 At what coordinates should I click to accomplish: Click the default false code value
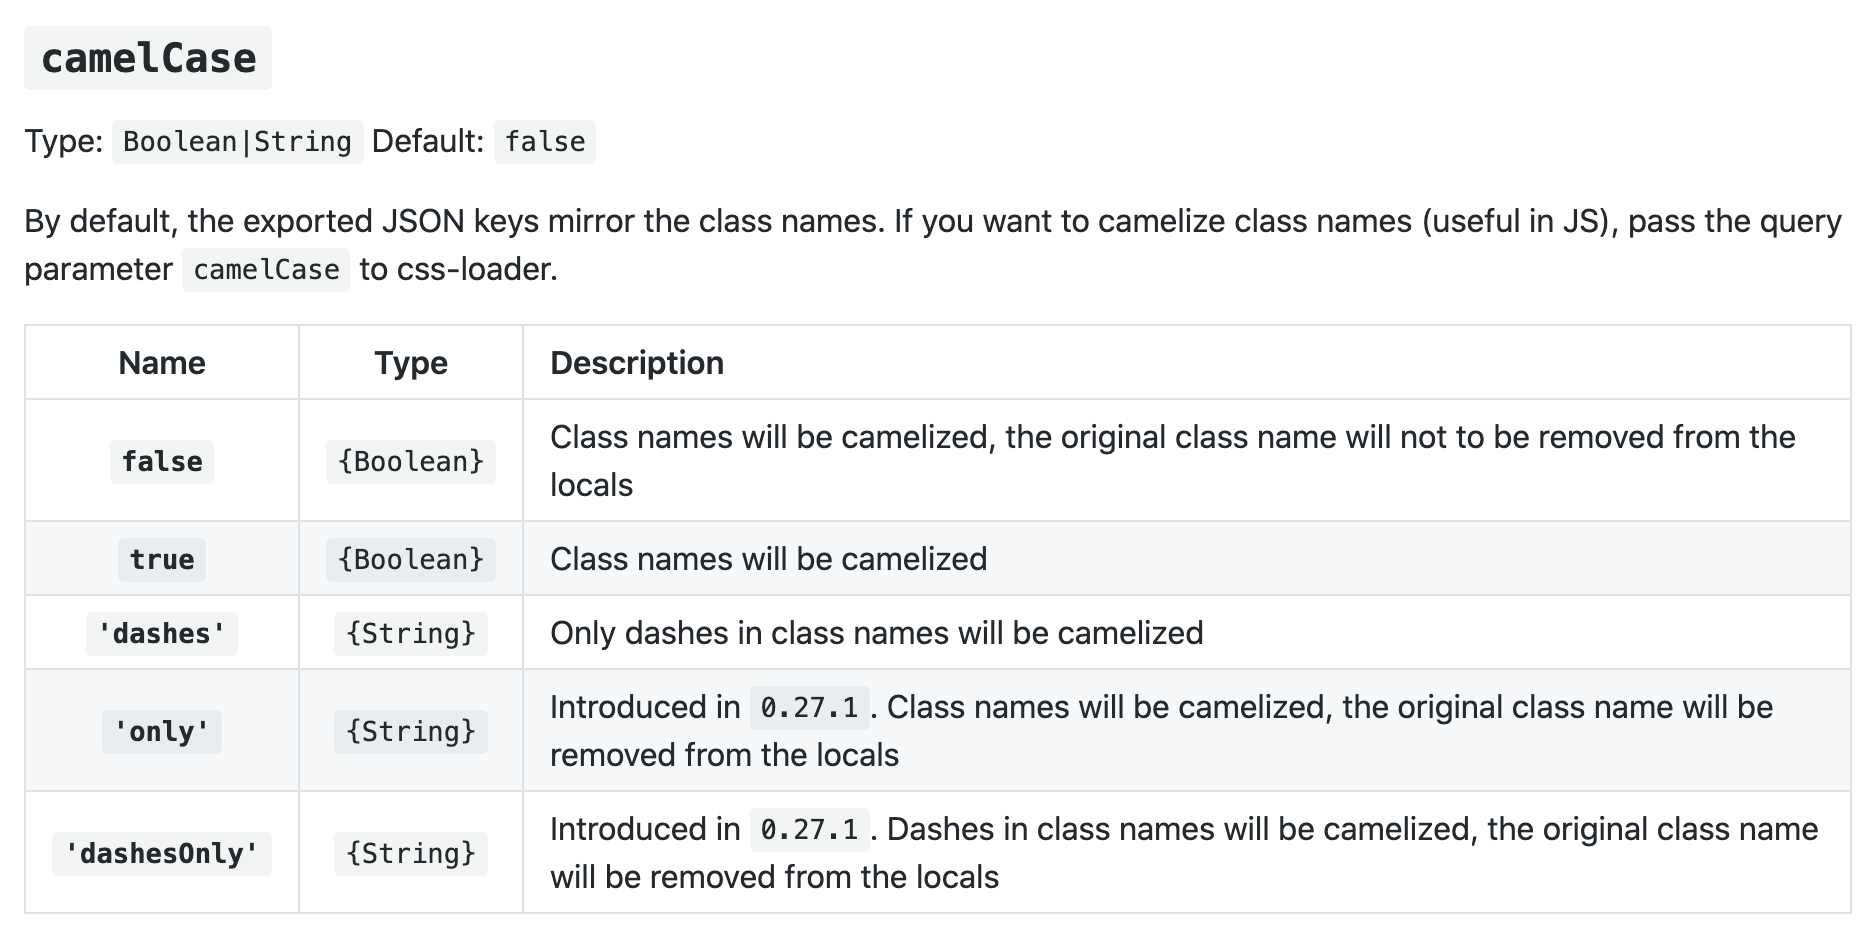(x=545, y=142)
